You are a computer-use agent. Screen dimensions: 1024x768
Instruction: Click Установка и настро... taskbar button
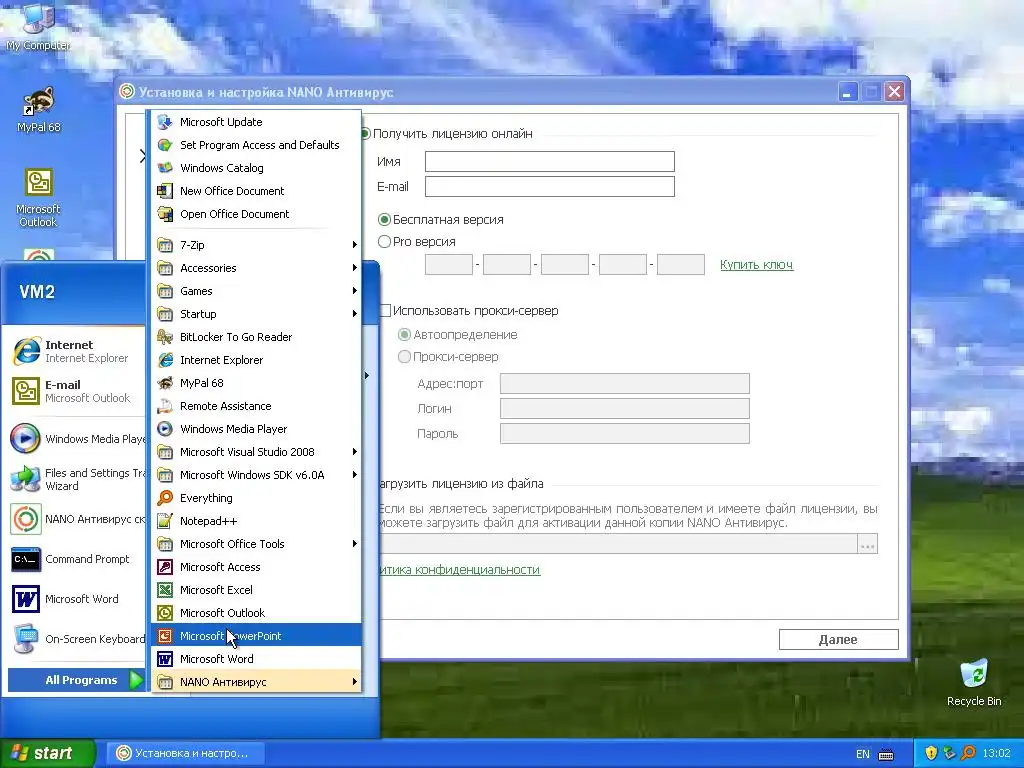click(x=186, y=753)
